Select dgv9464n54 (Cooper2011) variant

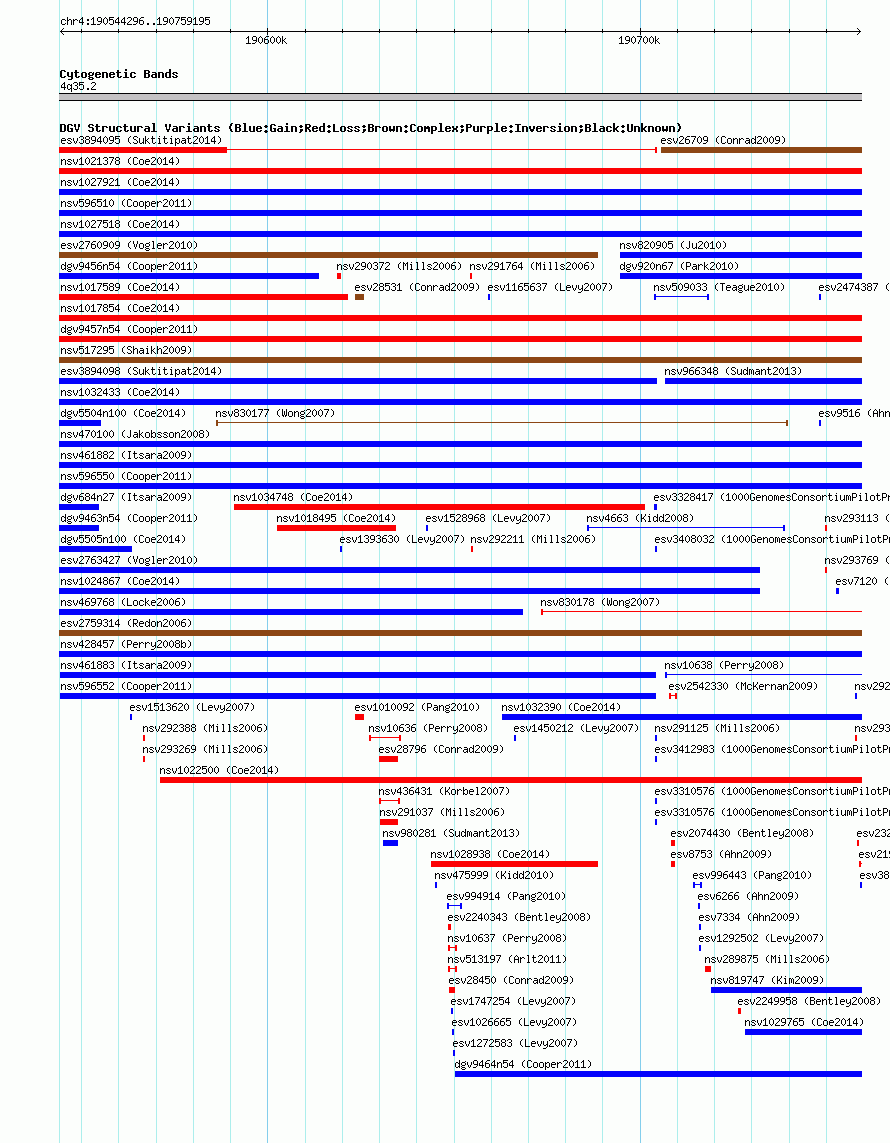tap(658, 1074)
